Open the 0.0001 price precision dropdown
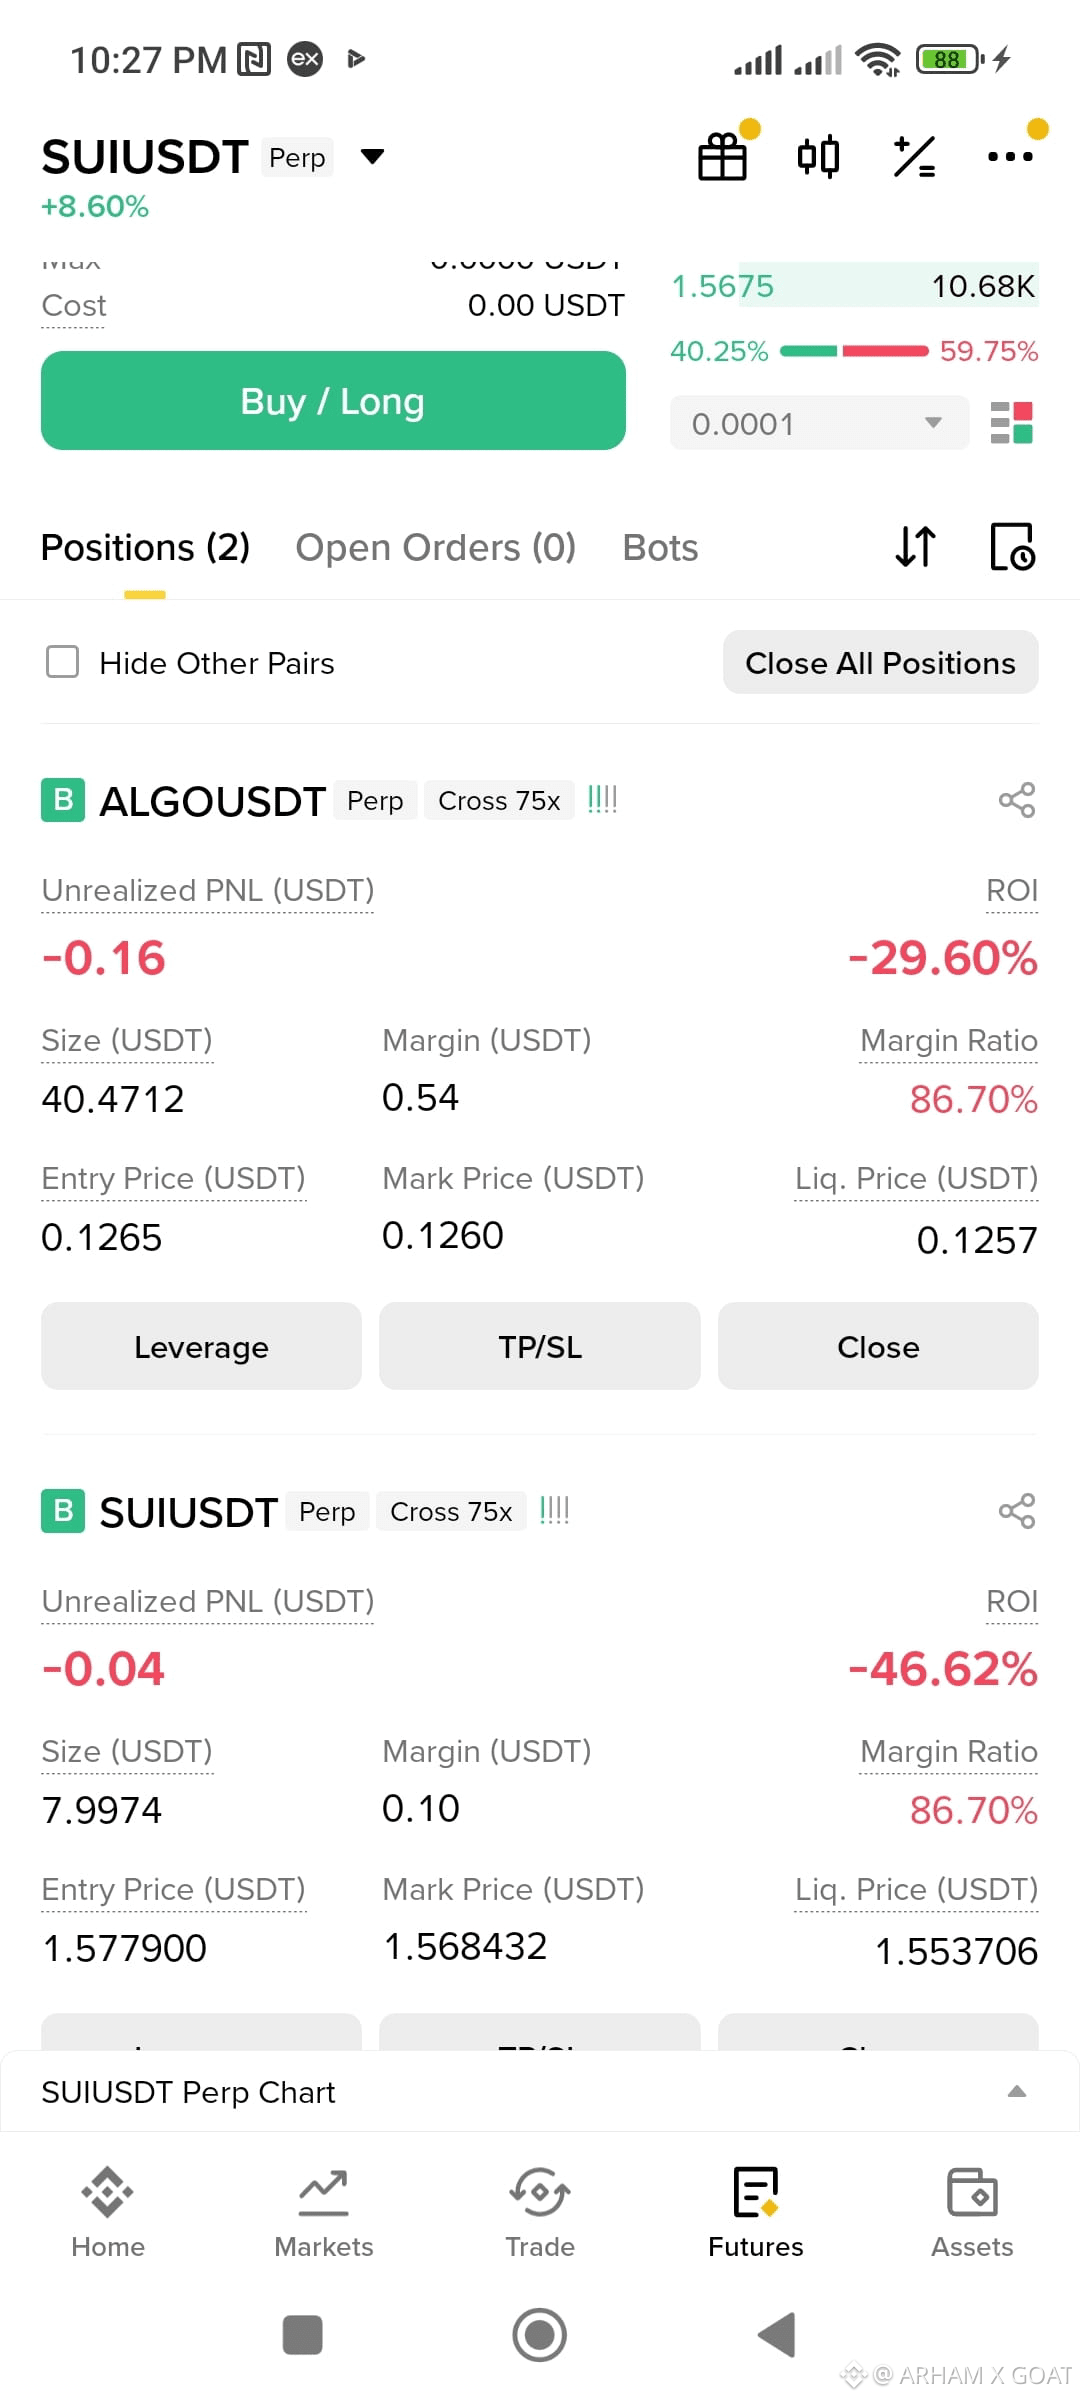The width and height of the screenshot is (1080, 2400). click(819, 423)
